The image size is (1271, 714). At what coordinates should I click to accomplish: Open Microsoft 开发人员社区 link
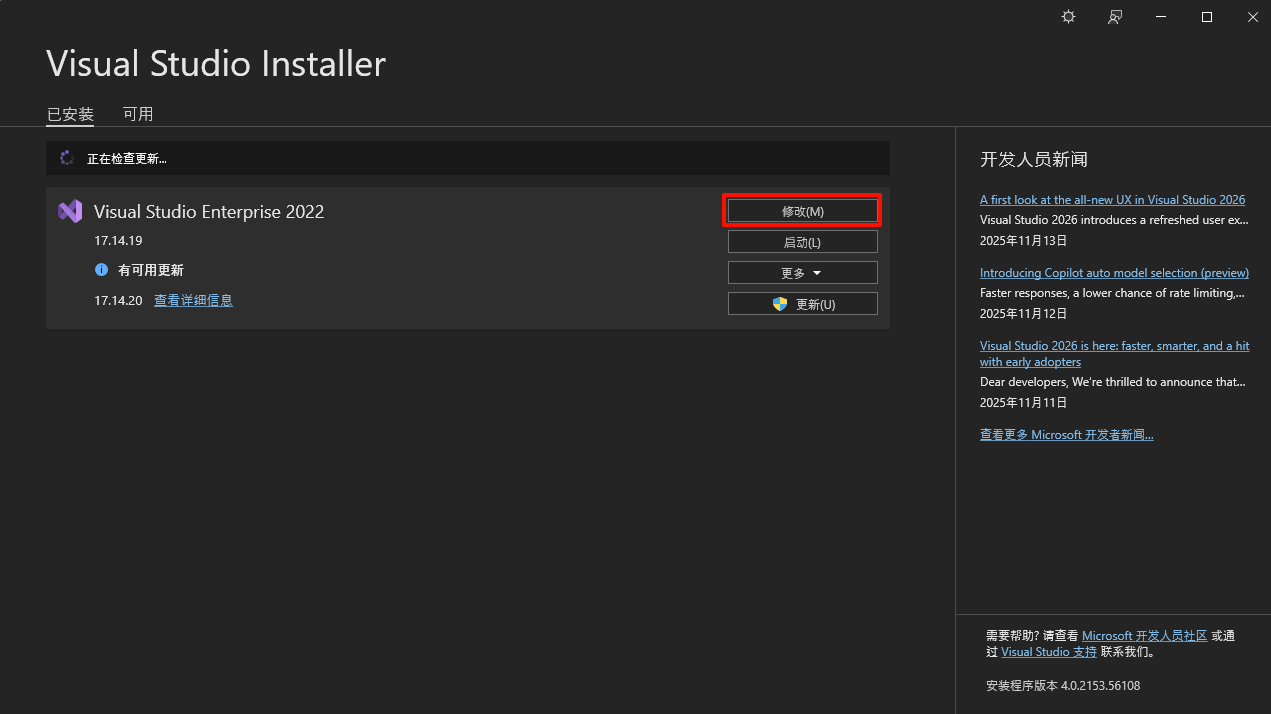1144,635
